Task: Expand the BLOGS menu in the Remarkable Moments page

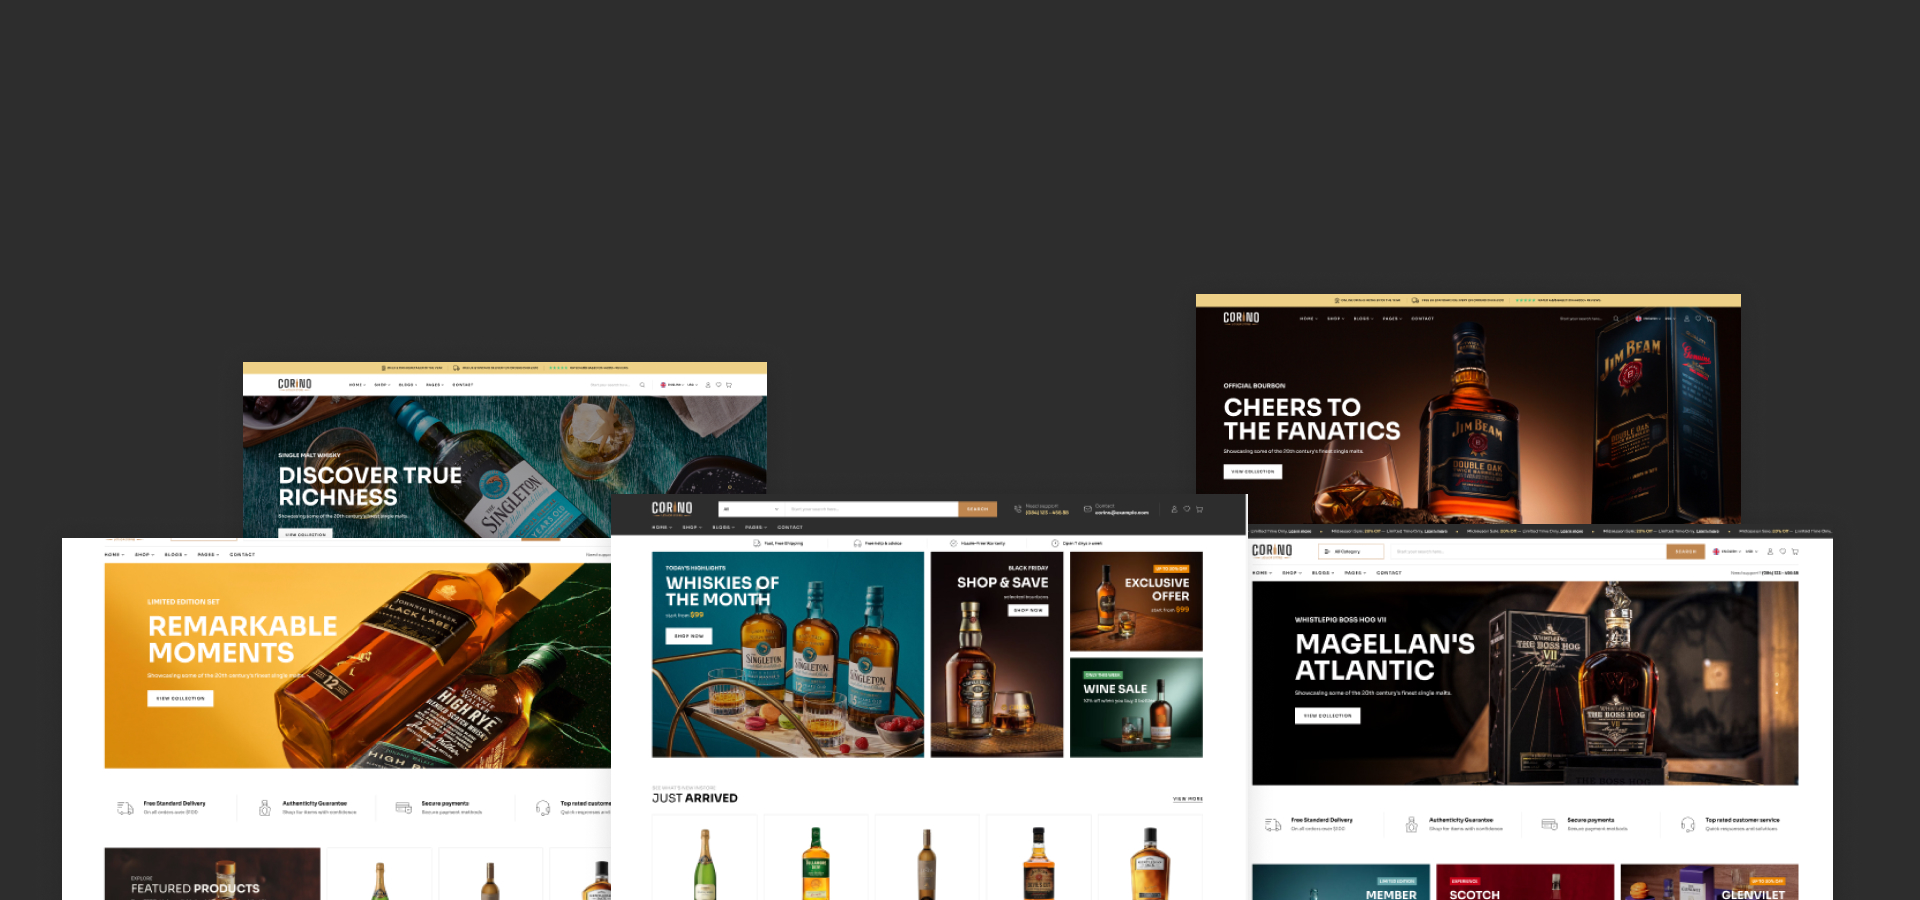Action: (175, 554)
